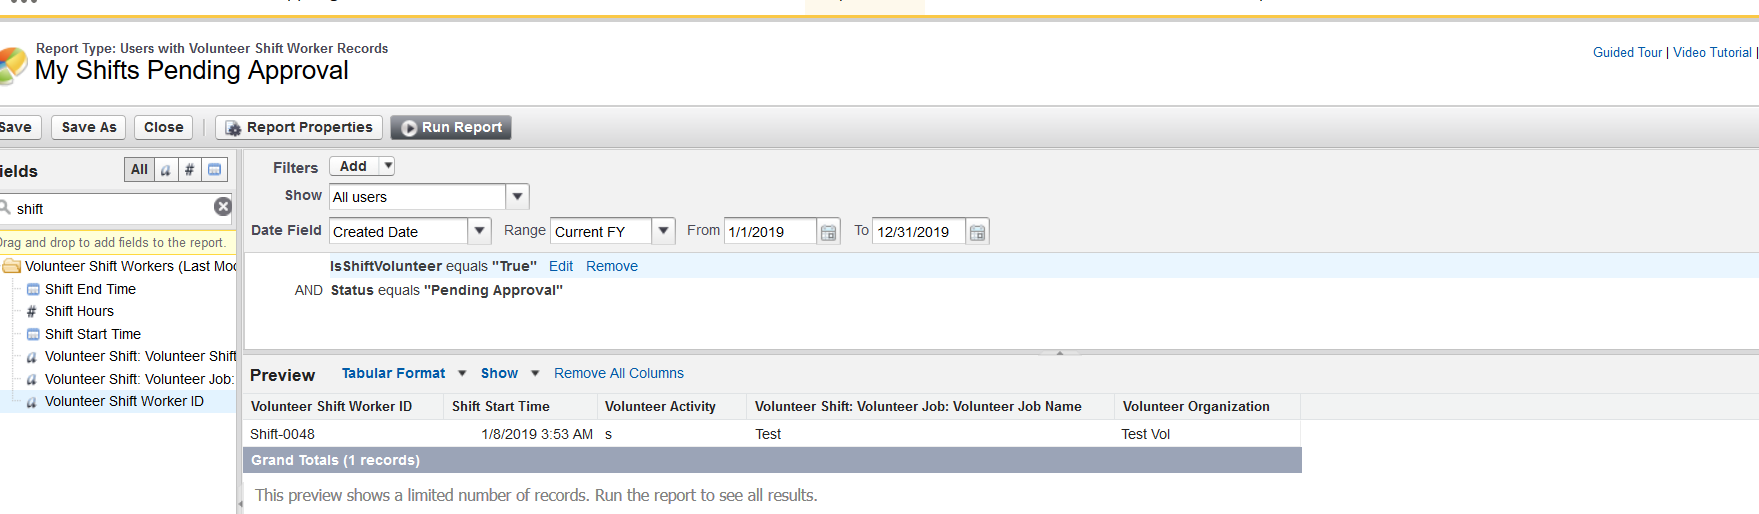Open Tabular Format menu
The image size is (1759, 514).
coord(404,373)
